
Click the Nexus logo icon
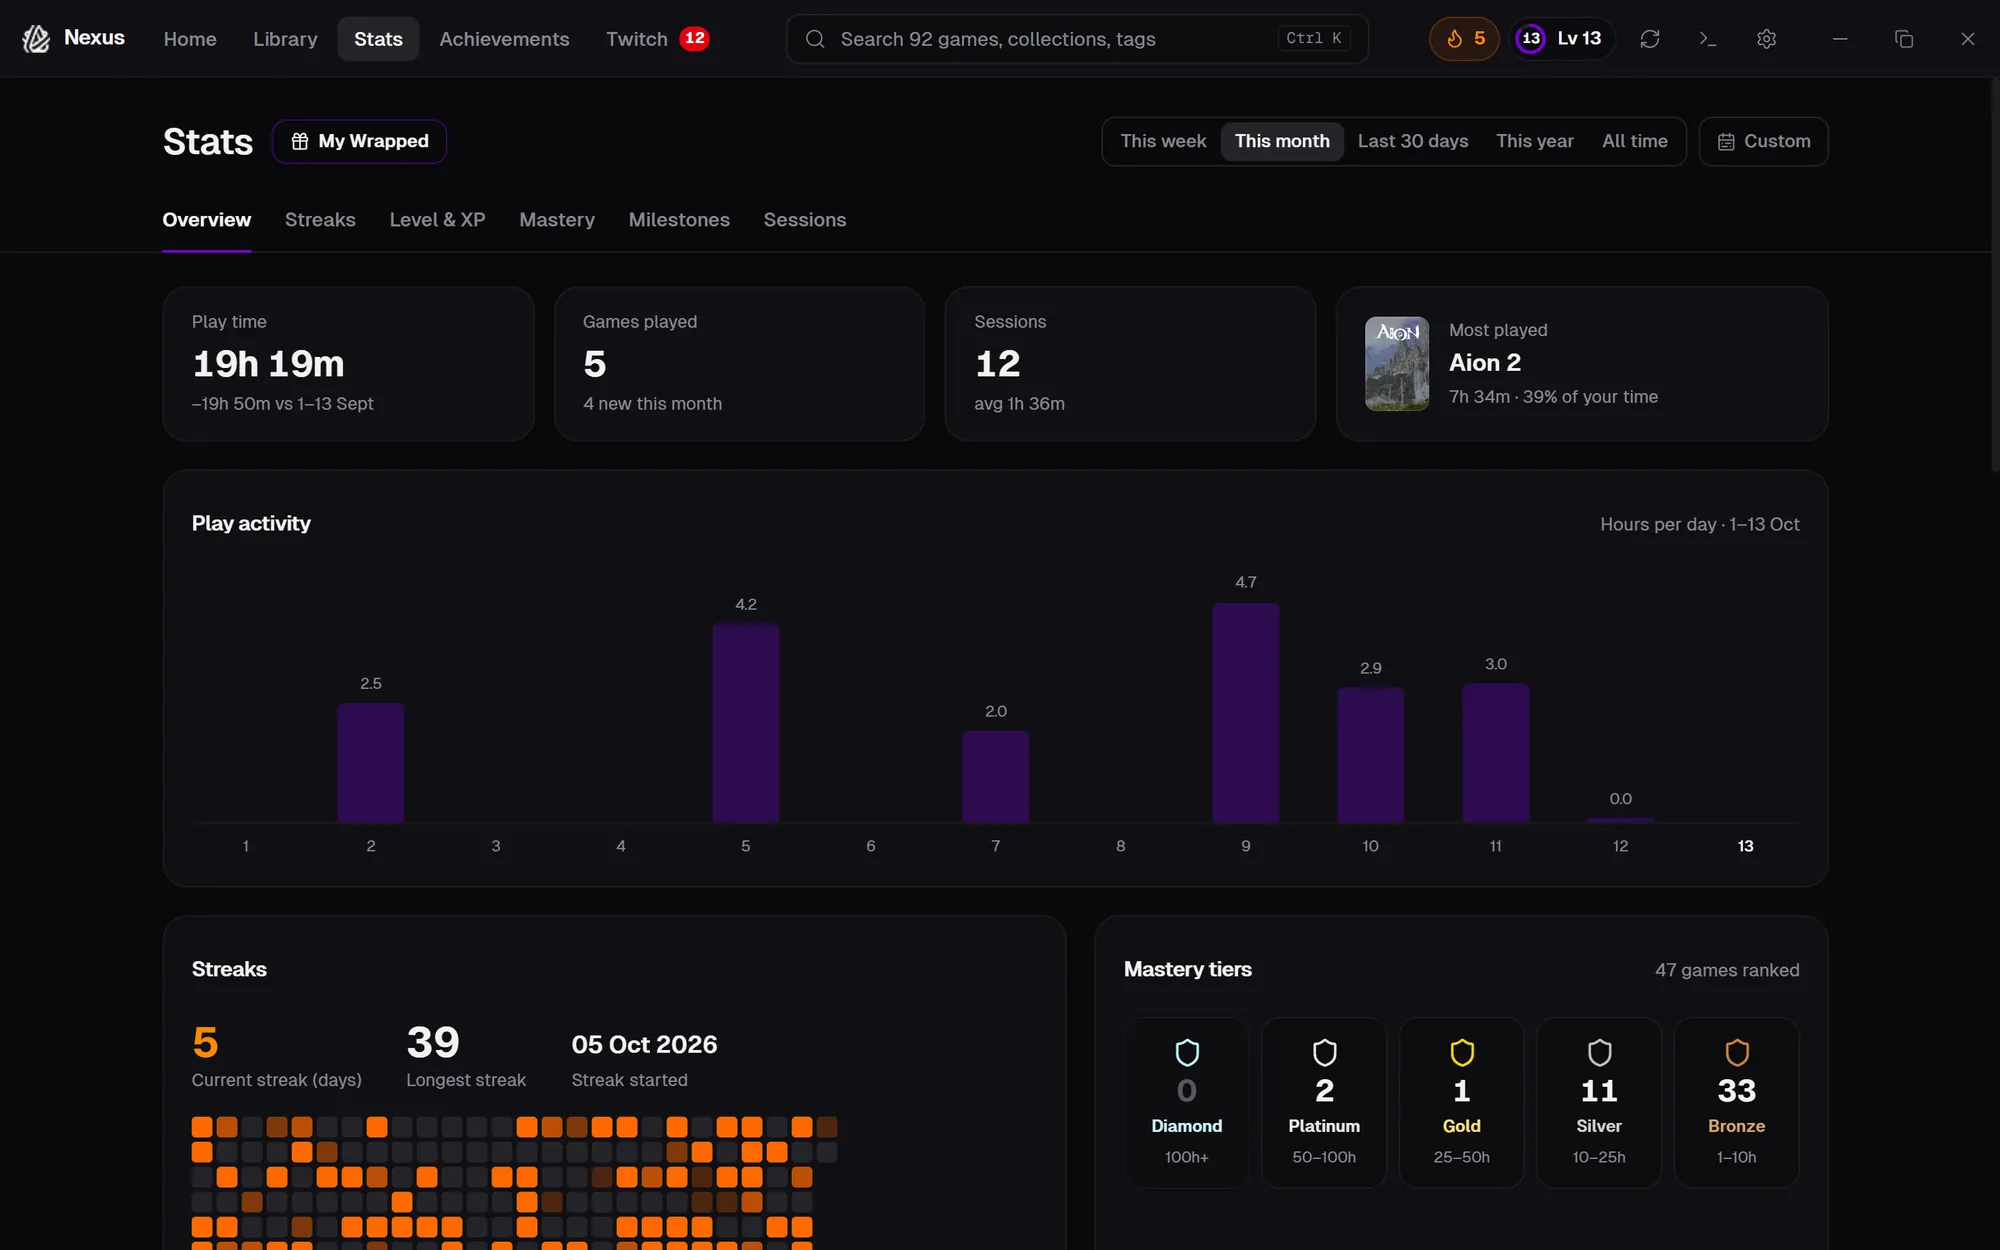[36, 39]
